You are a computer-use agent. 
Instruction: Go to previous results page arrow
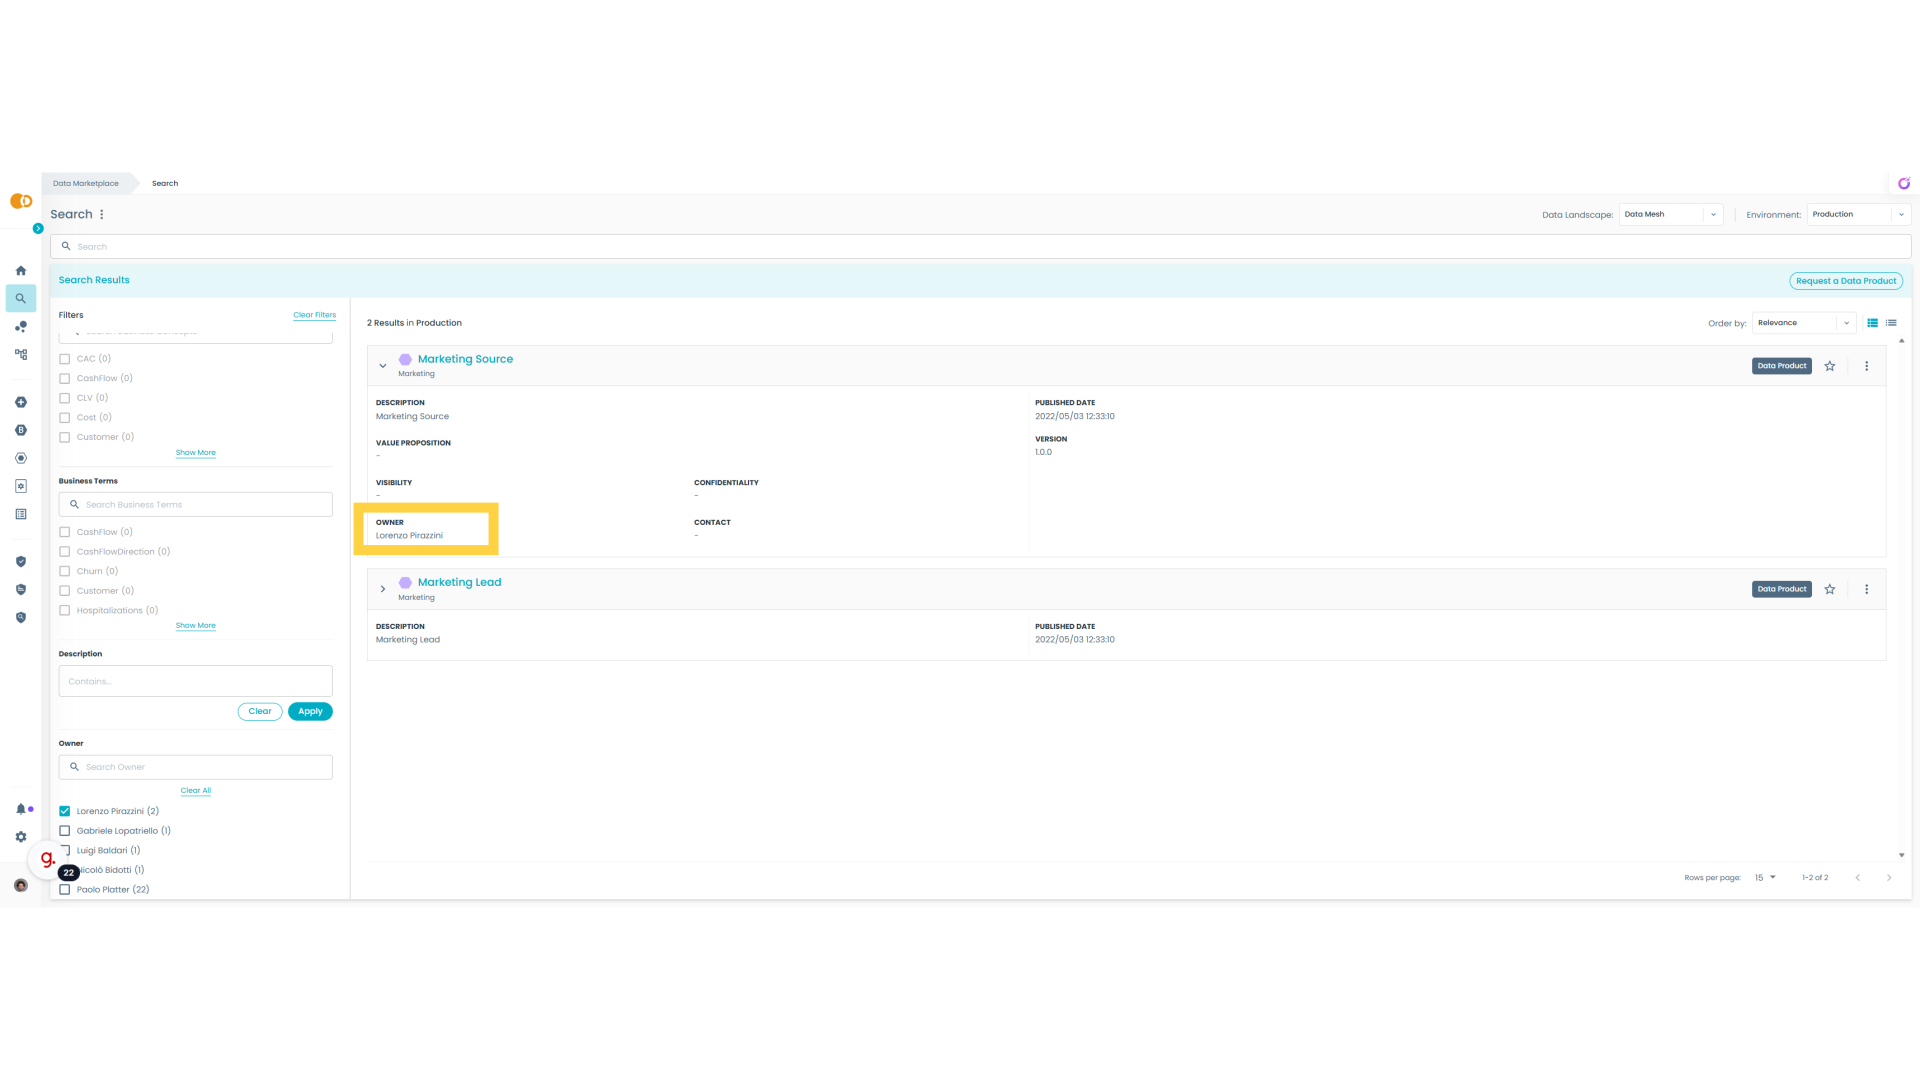pyautogui.click(x=1858, y=878)
